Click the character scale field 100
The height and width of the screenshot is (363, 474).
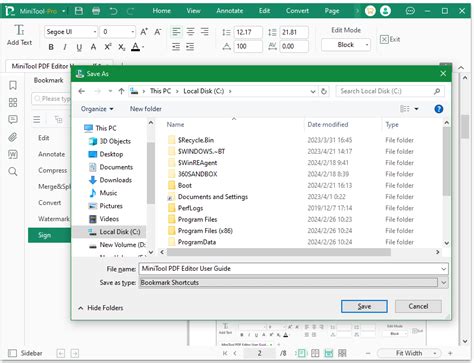click(248, 46)
